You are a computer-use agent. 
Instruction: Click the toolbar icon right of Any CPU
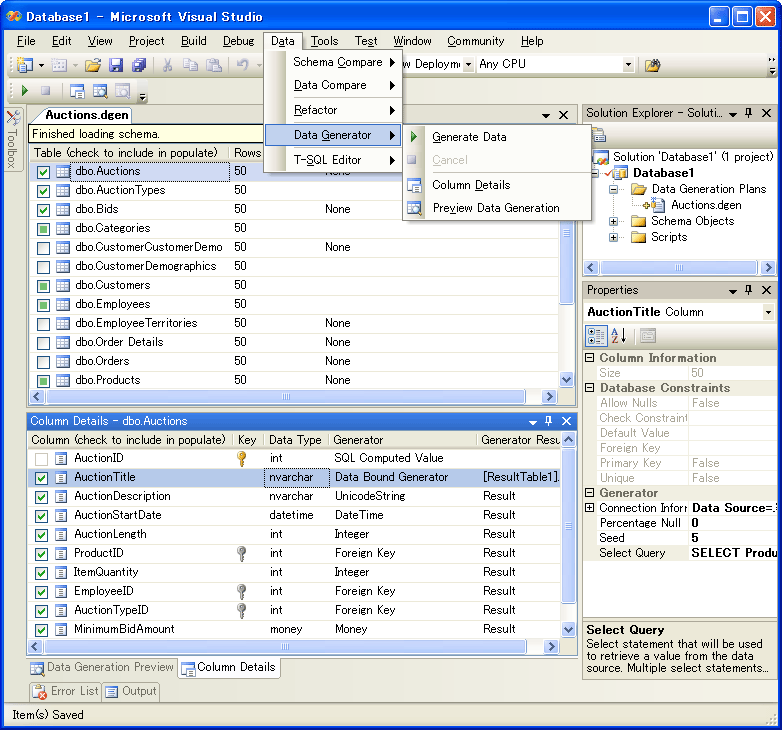pos(652,65)
